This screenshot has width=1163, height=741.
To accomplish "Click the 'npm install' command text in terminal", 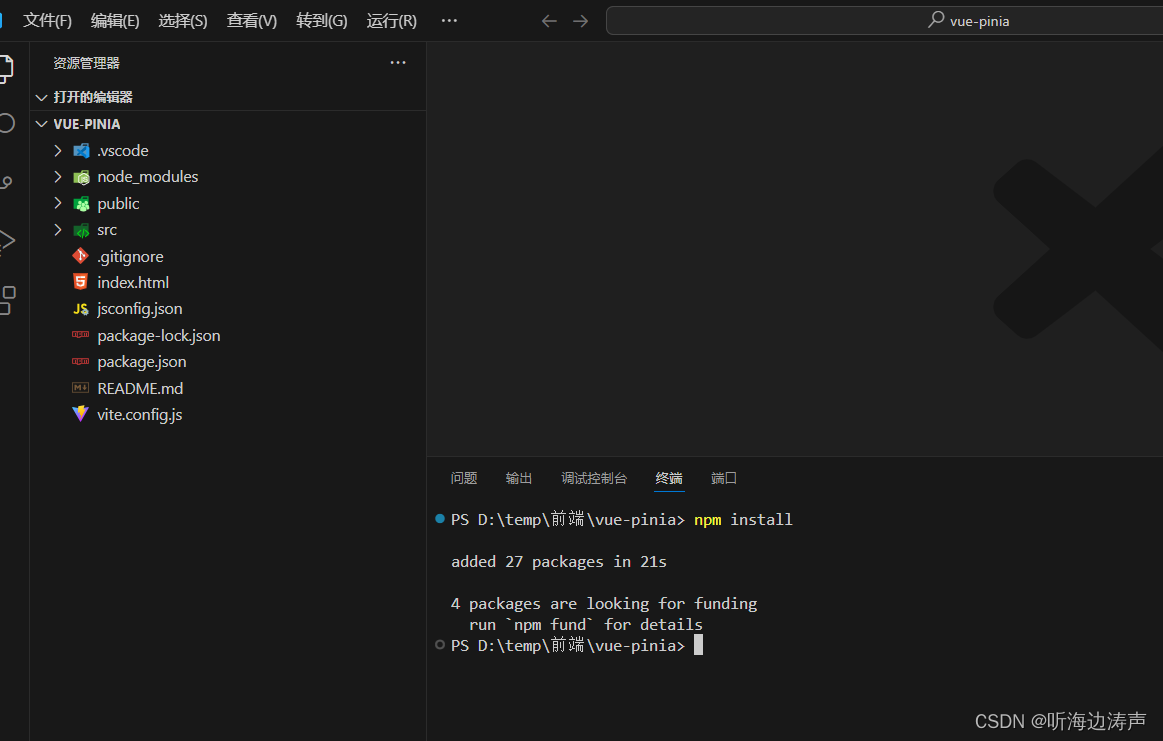I will click(x=743, y=520).
